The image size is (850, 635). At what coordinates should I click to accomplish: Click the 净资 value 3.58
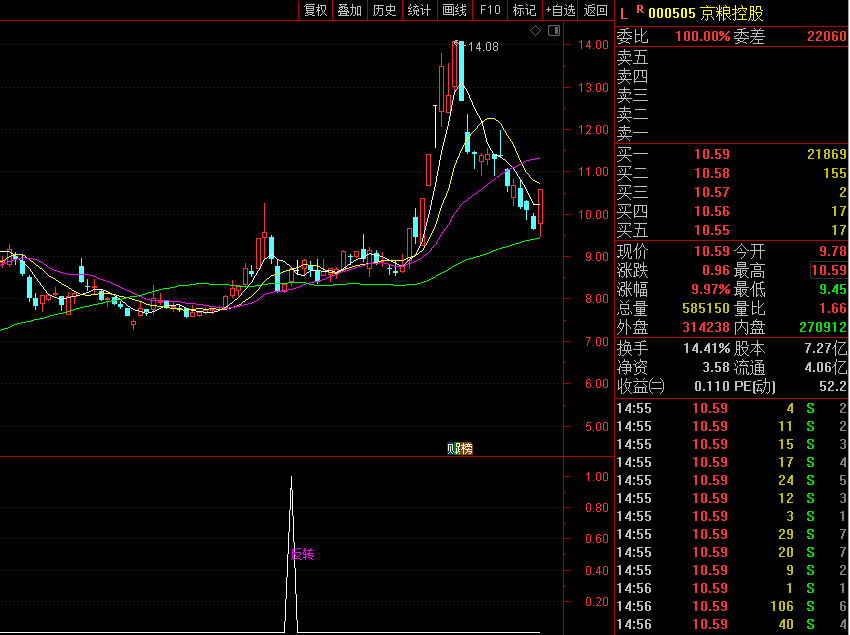point(716,368)
